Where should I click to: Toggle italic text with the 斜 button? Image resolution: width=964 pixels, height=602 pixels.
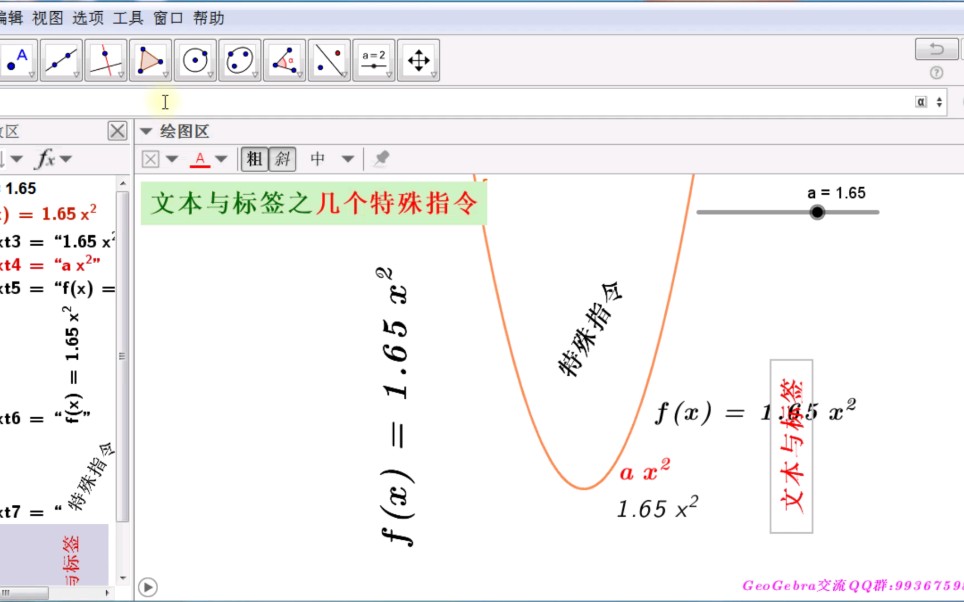[281, 158]
